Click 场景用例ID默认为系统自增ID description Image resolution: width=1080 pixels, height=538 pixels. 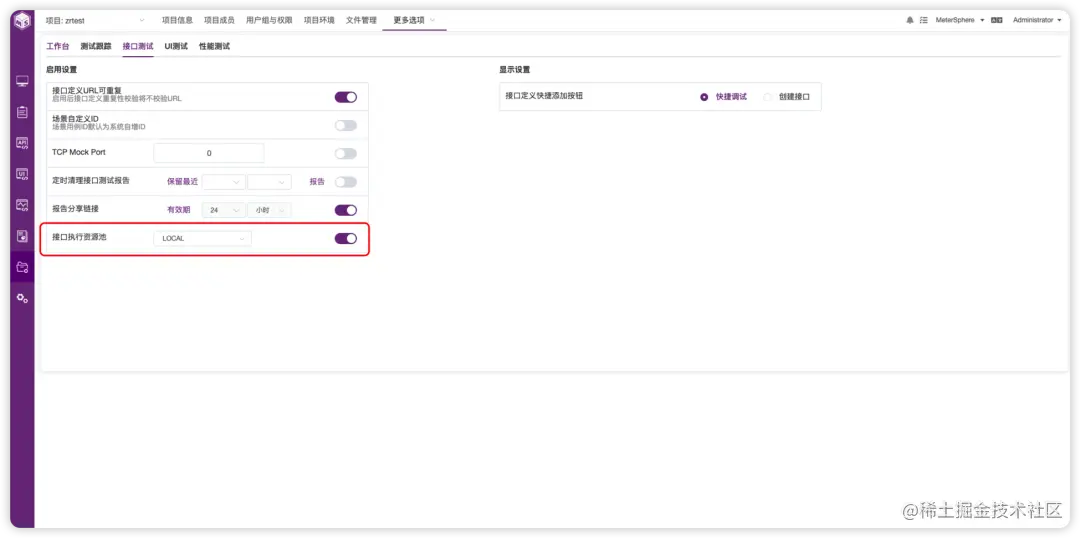[99, 127]
